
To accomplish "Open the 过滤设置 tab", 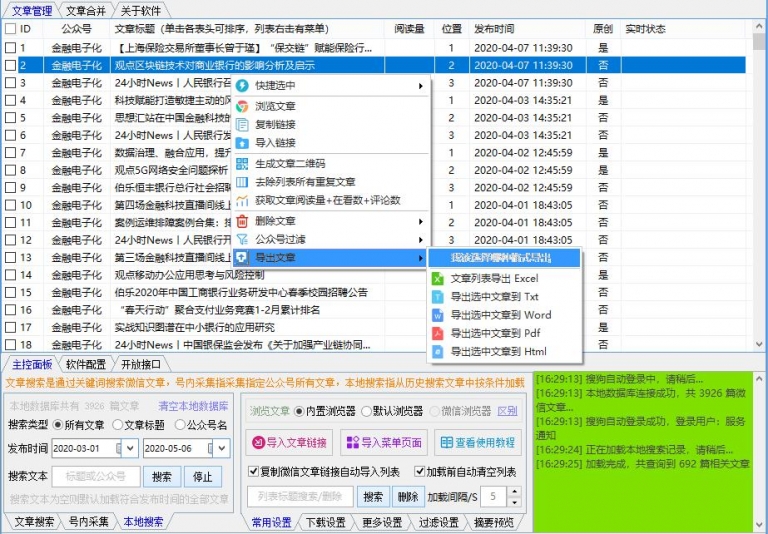I will pos(438,522).
